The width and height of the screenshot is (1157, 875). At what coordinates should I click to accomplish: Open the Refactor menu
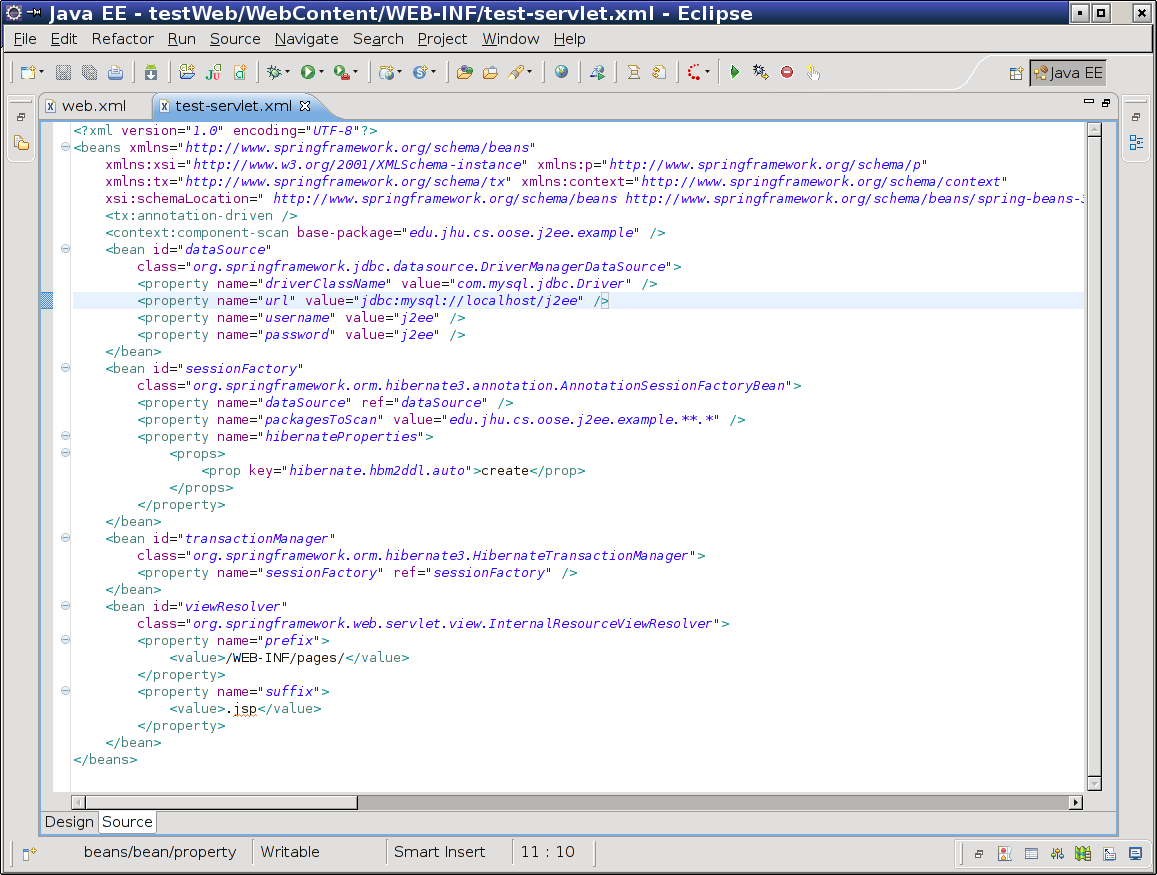122,39
